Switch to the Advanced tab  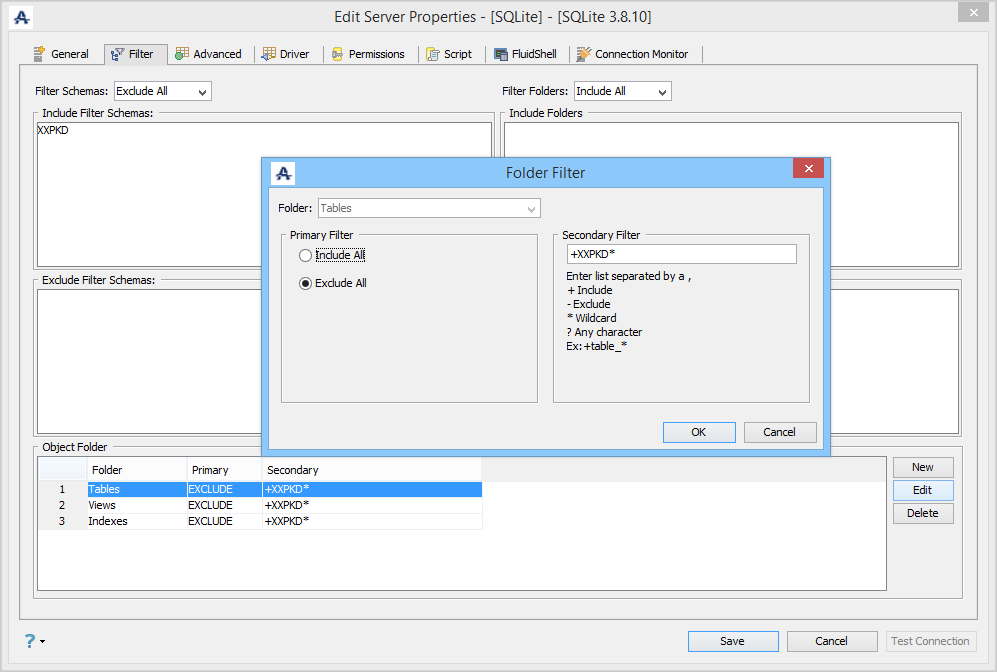pyautogui.click(x=209, y=54)
